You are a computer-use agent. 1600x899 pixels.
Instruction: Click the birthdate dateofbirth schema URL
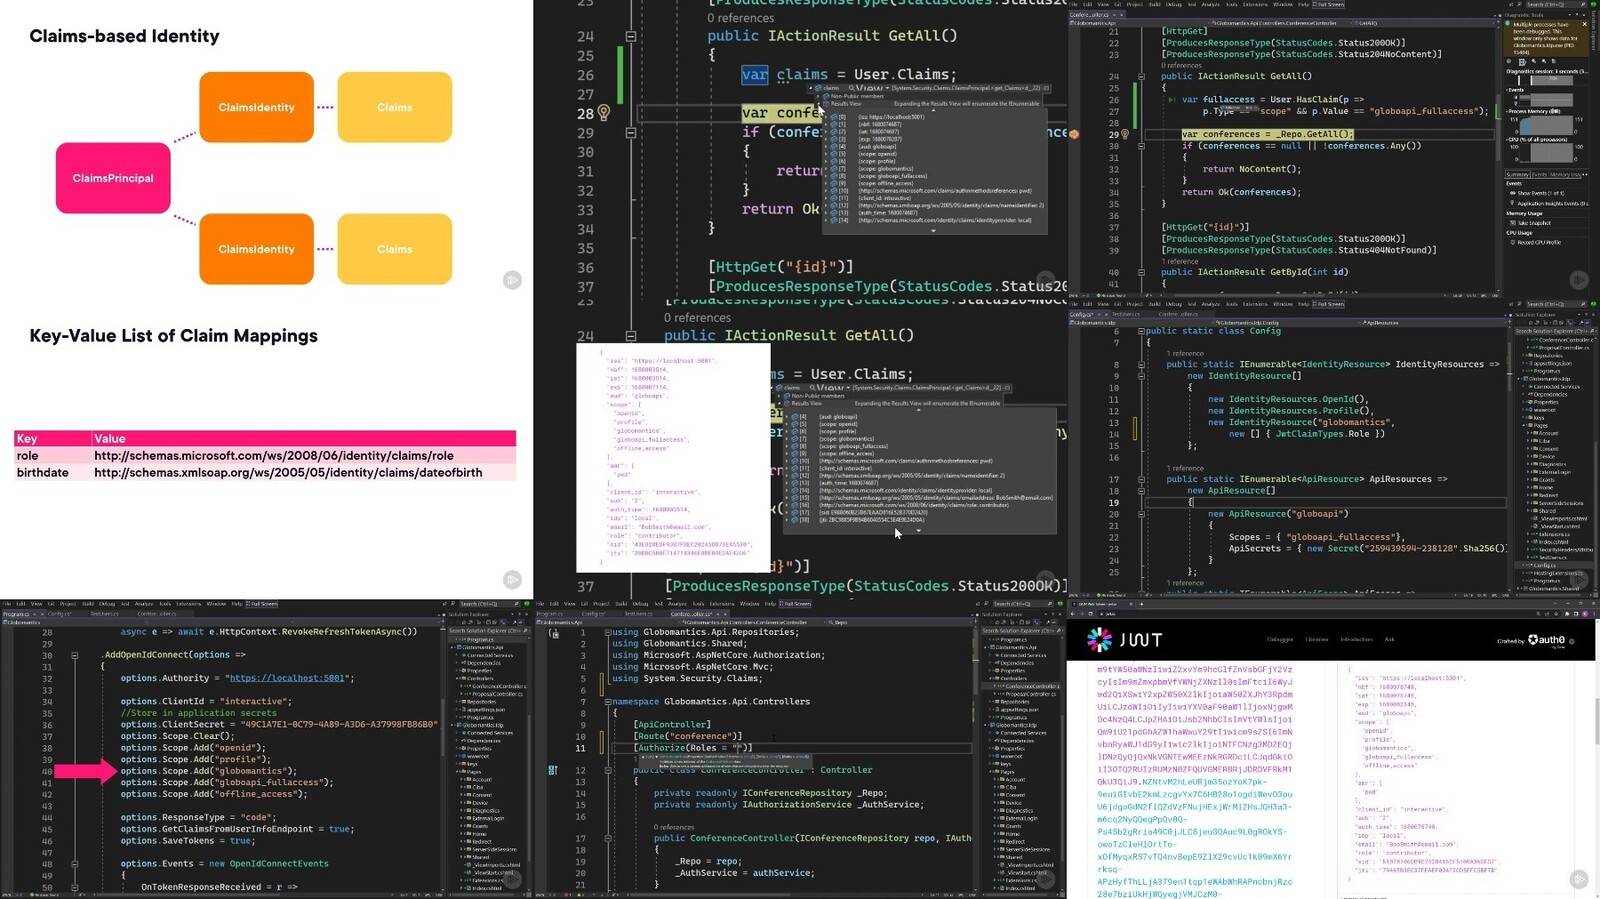(x=288, y=473)
